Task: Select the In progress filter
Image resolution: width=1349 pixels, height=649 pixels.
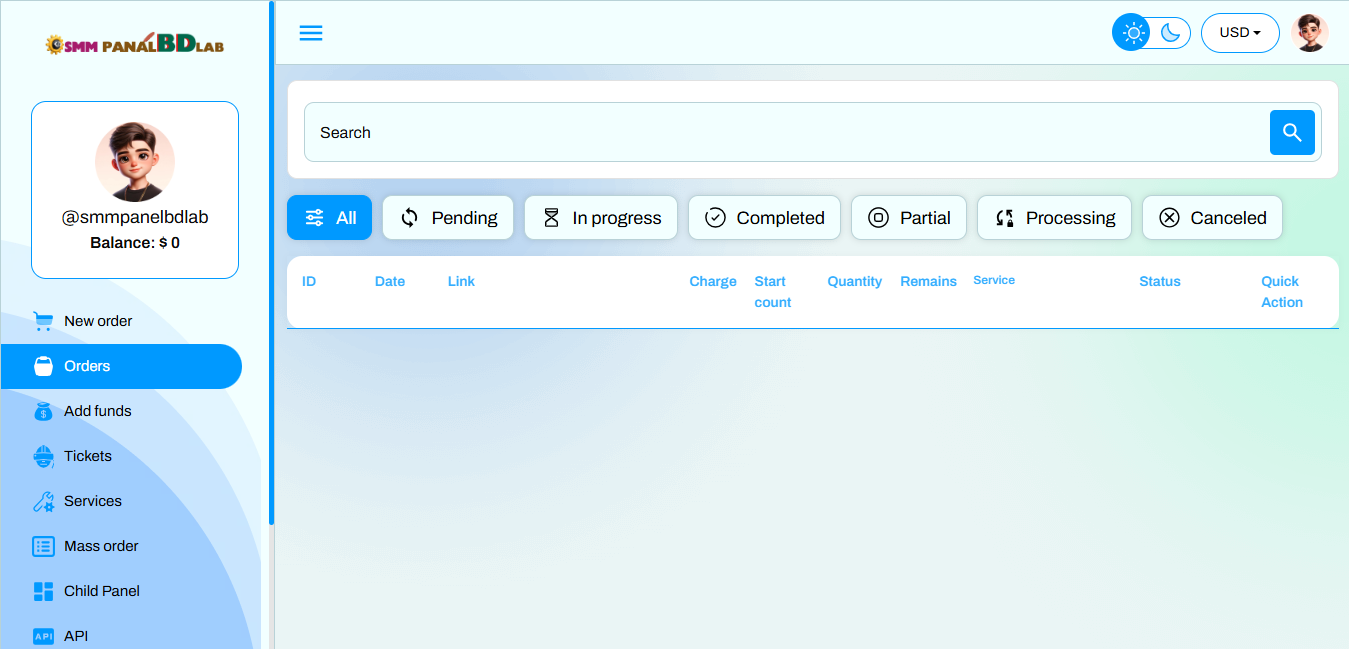Action: (601, 218)
